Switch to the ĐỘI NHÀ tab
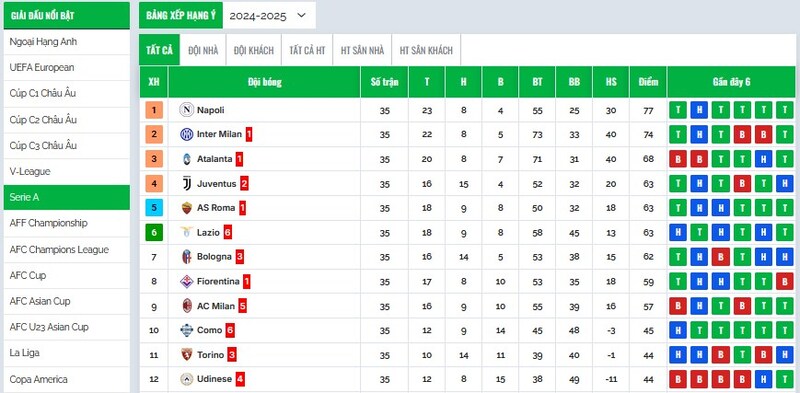Viewport: 800px width, 393px height. tap(203, 50)
